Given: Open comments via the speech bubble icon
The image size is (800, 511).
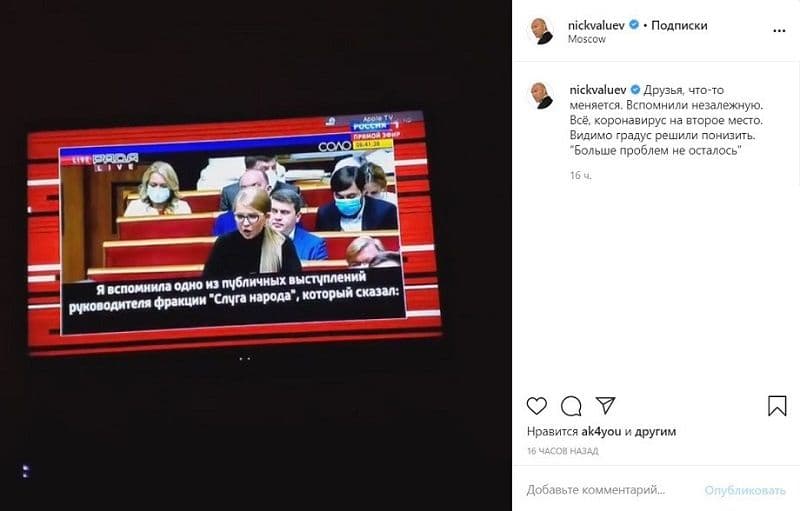Looking at the screenshot, I should click(571, 406).
